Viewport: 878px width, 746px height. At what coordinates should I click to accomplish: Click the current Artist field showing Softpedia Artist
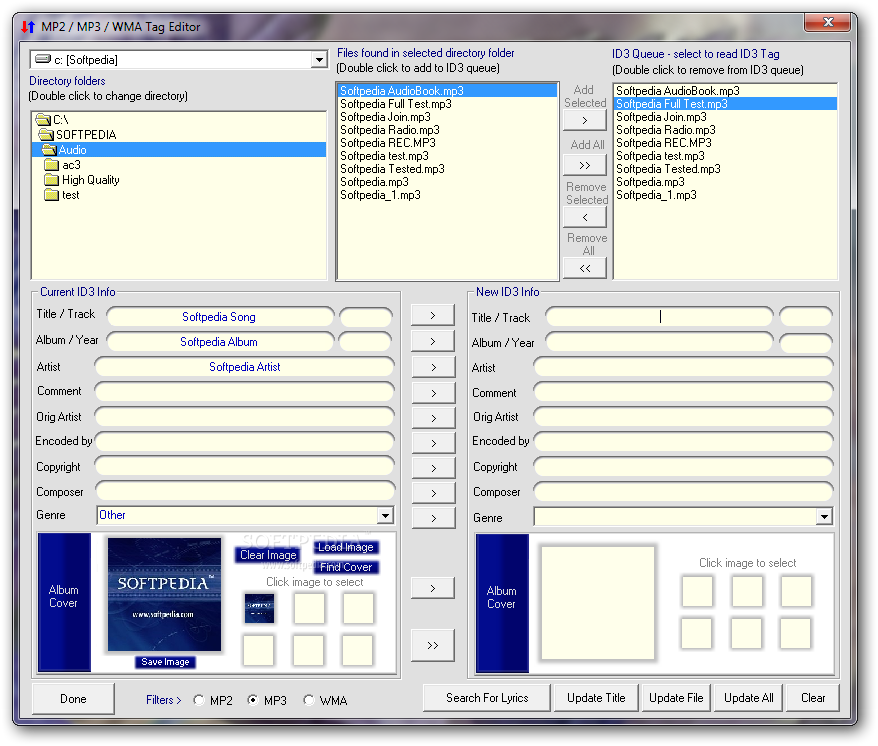(x=245, y=367)
